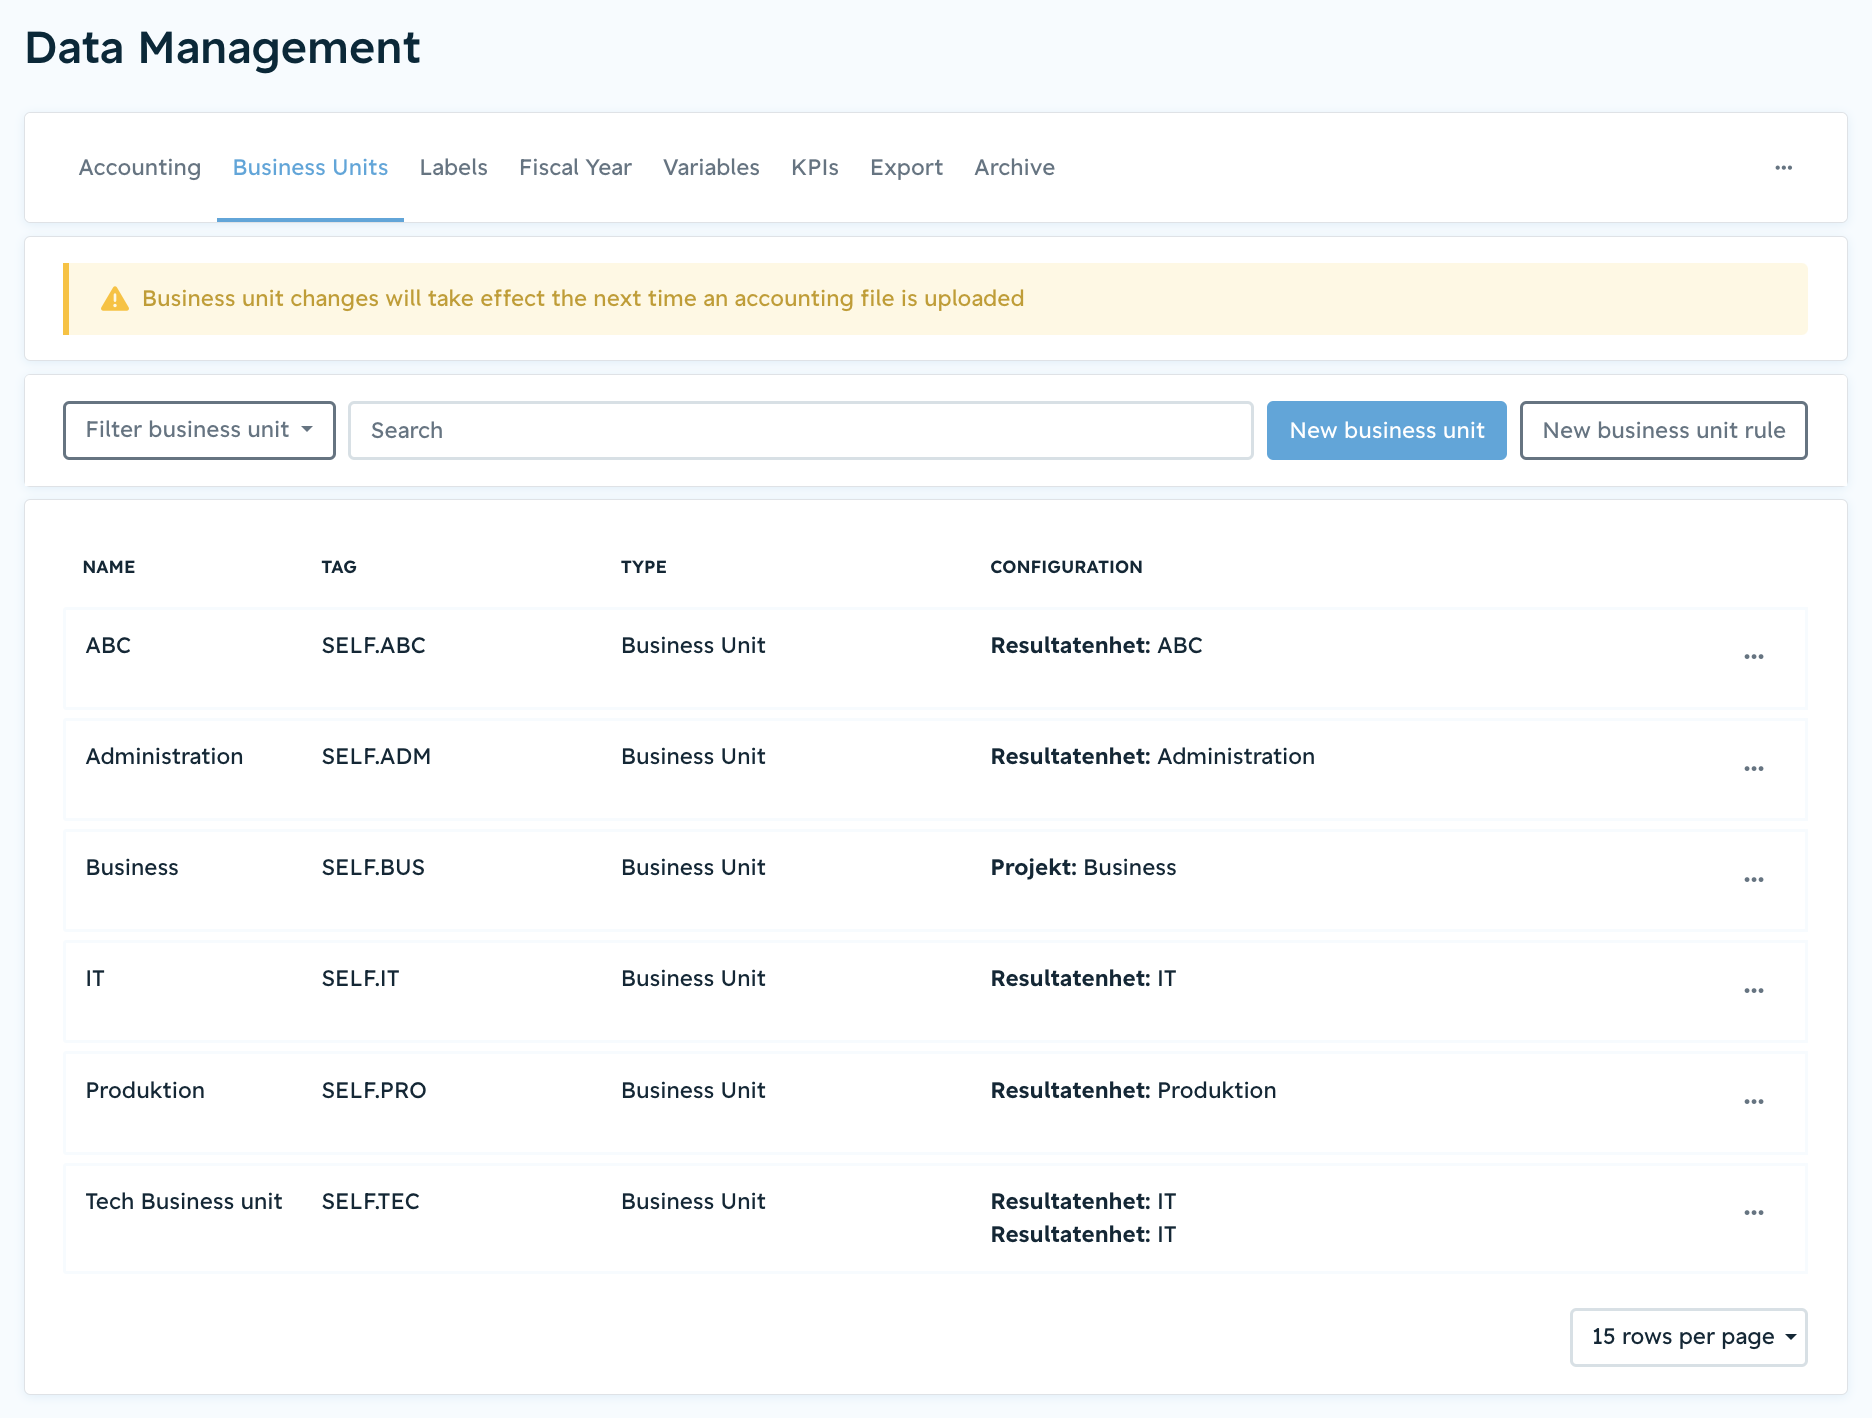
Task: Click the Data Management page heading
Action: click(223, 48)
